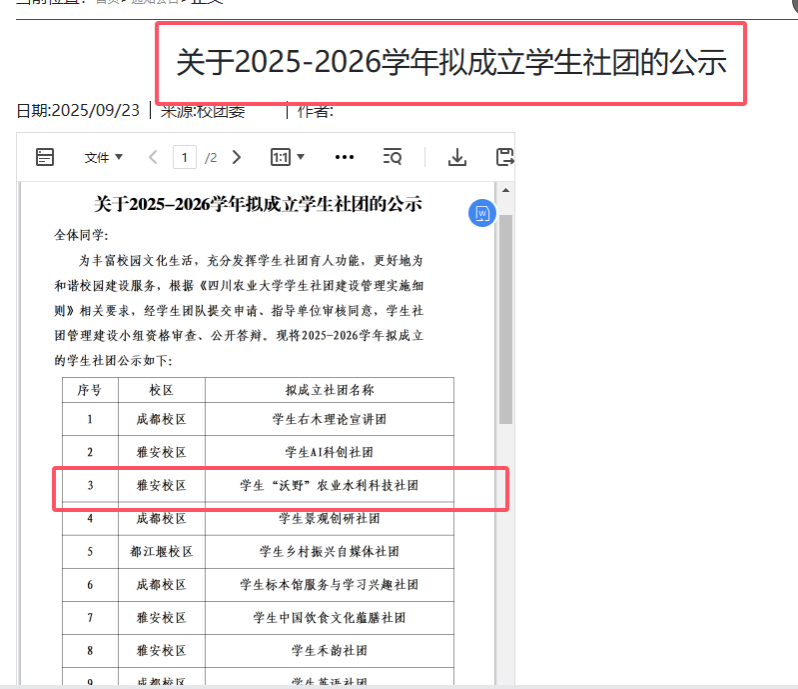The image size is (798, 689).
Task: Open the find-in-document search tool
Action: pos(393,157)
